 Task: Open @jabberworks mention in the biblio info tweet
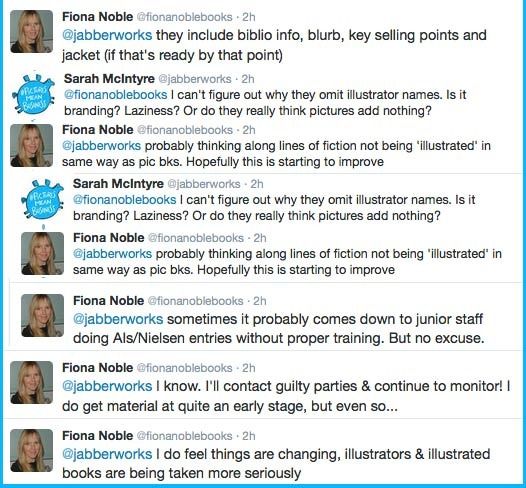(107, 36)
